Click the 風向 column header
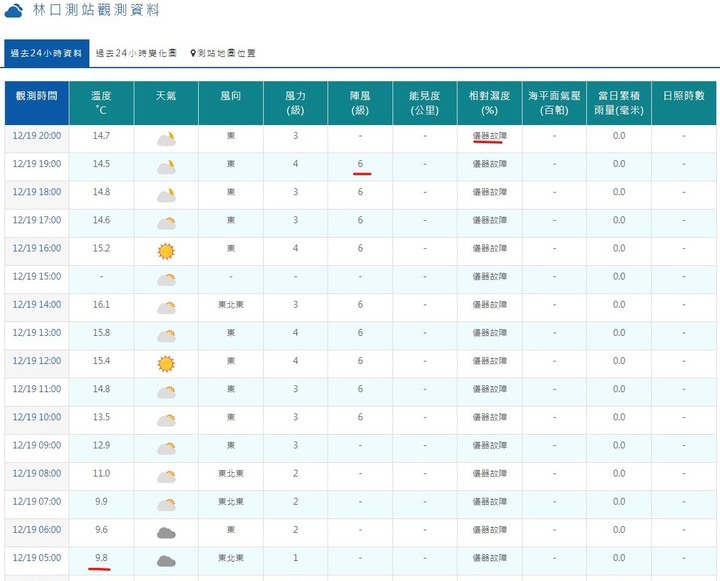The image size is (720, 581). [x=231, y=103]
